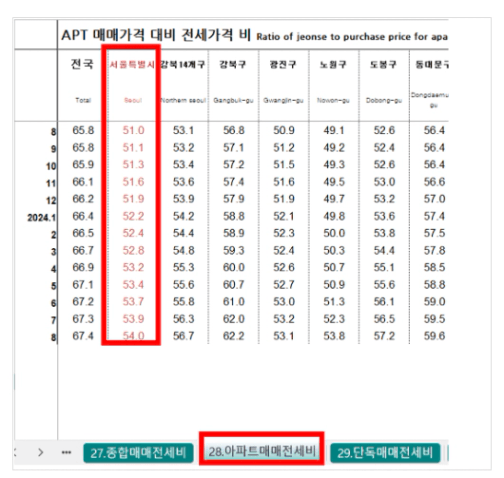Select Northern seoul value 56.7

pos(183,336)
